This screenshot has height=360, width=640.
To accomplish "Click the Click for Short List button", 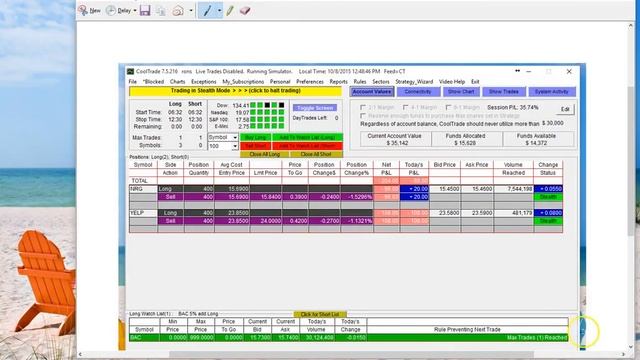I will 320,314.
